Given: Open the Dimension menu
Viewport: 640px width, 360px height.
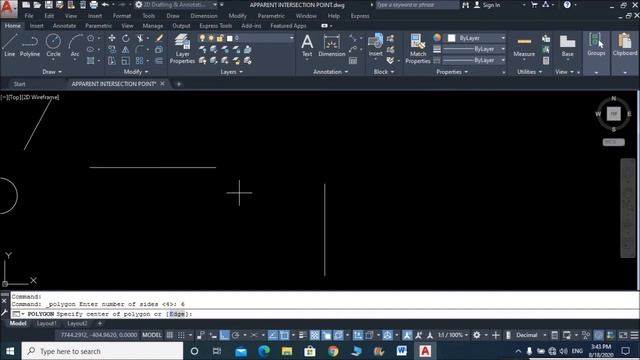Looking at the screenshot, I should tap(204, 16).
